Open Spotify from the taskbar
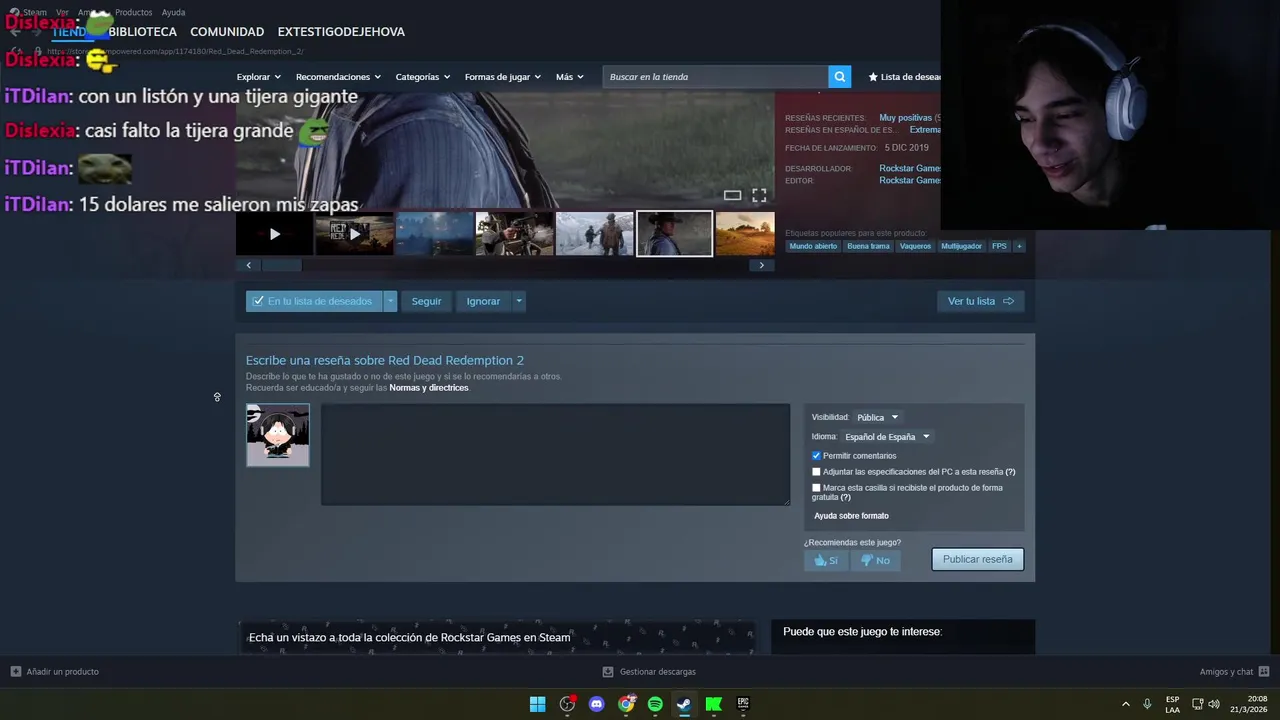 655,704
